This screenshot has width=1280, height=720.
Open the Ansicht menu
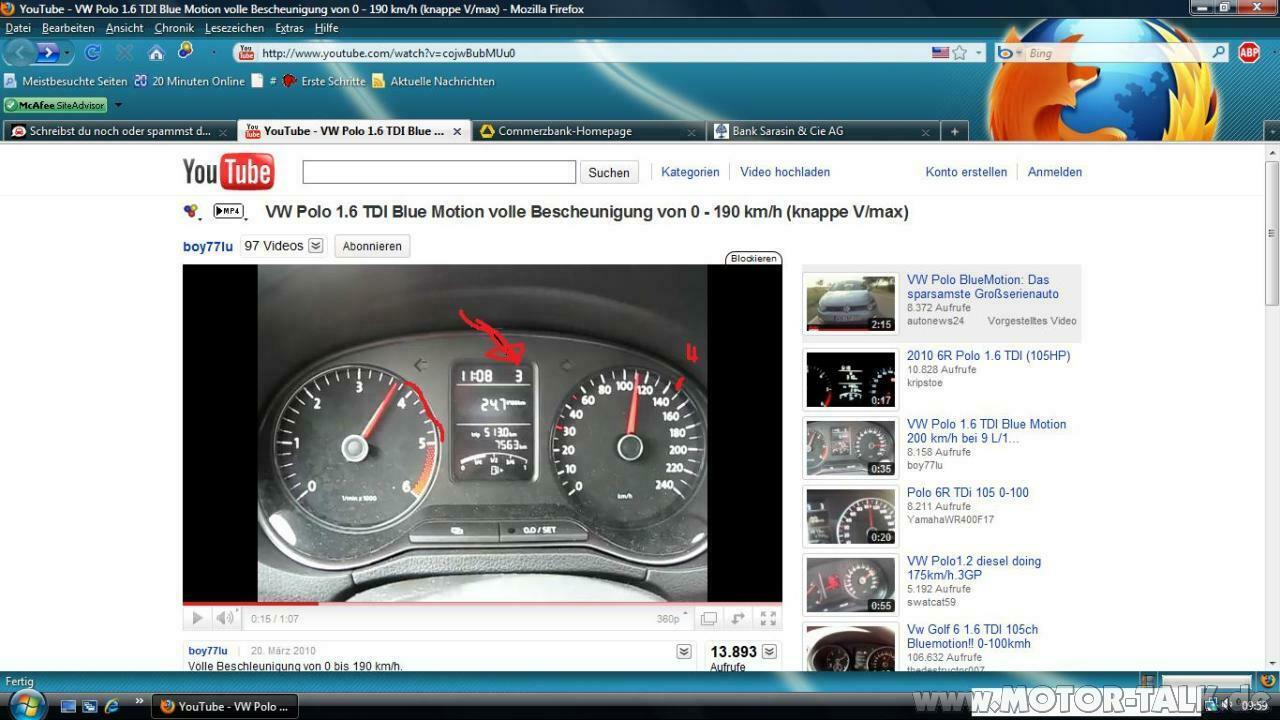pyautogui.click(x=124, y=28)
